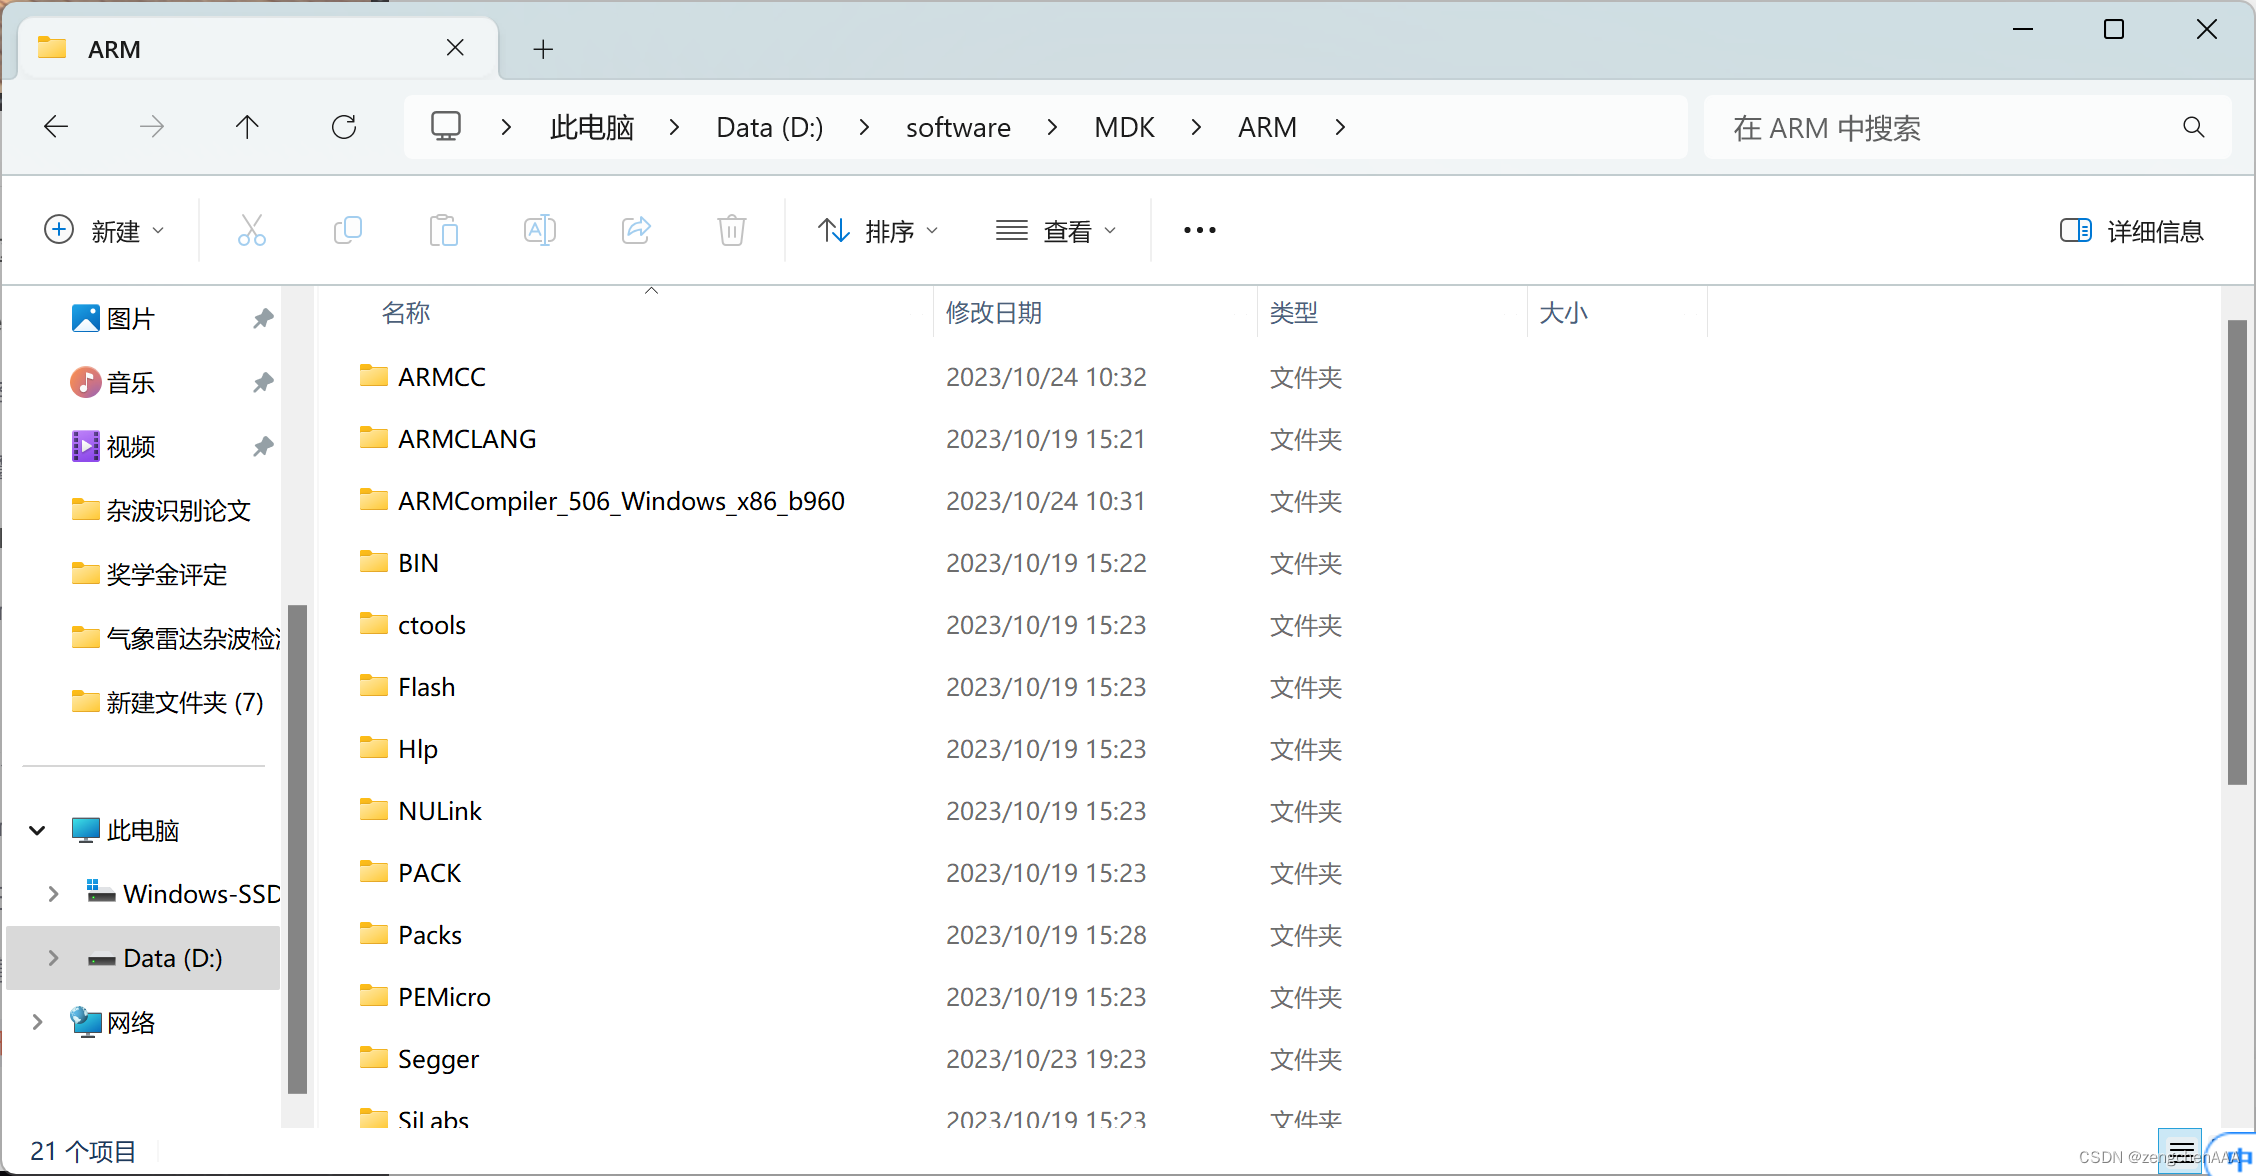Click the Refresh icon in navigation bar
This screenshot has width=2256, height=1176.
(344, 127)
